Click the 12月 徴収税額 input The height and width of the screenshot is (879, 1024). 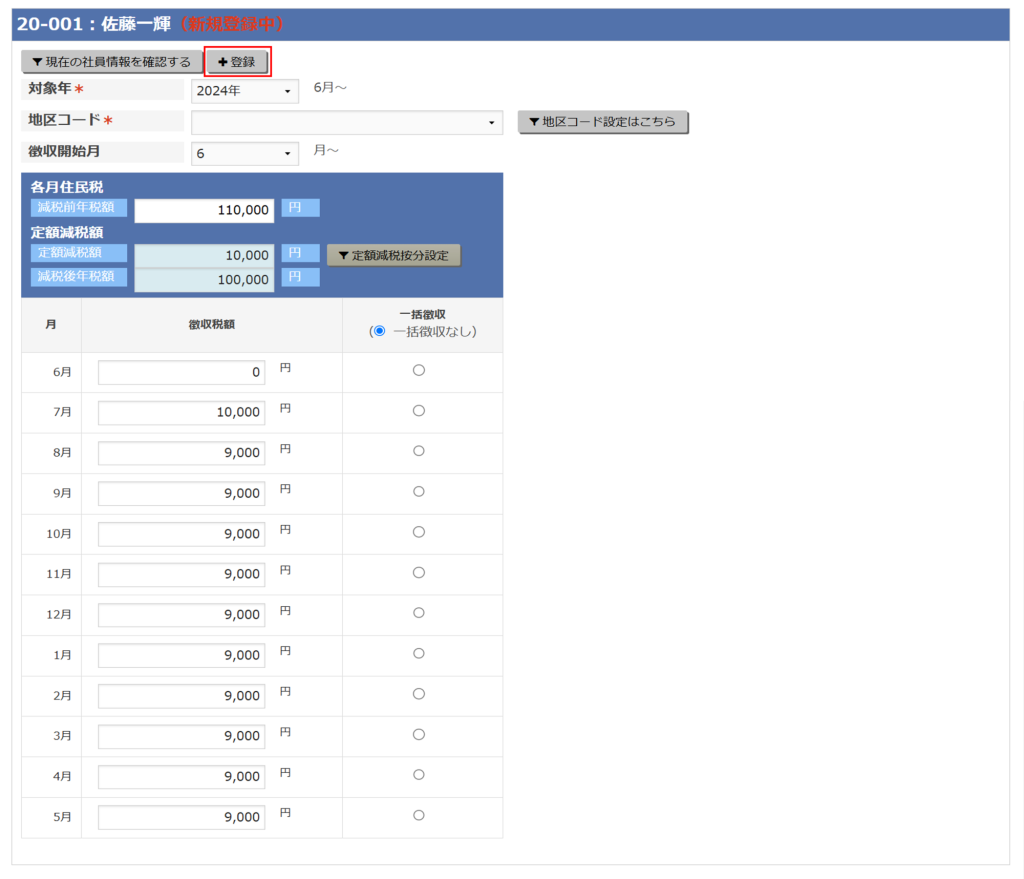click(182, 615)
